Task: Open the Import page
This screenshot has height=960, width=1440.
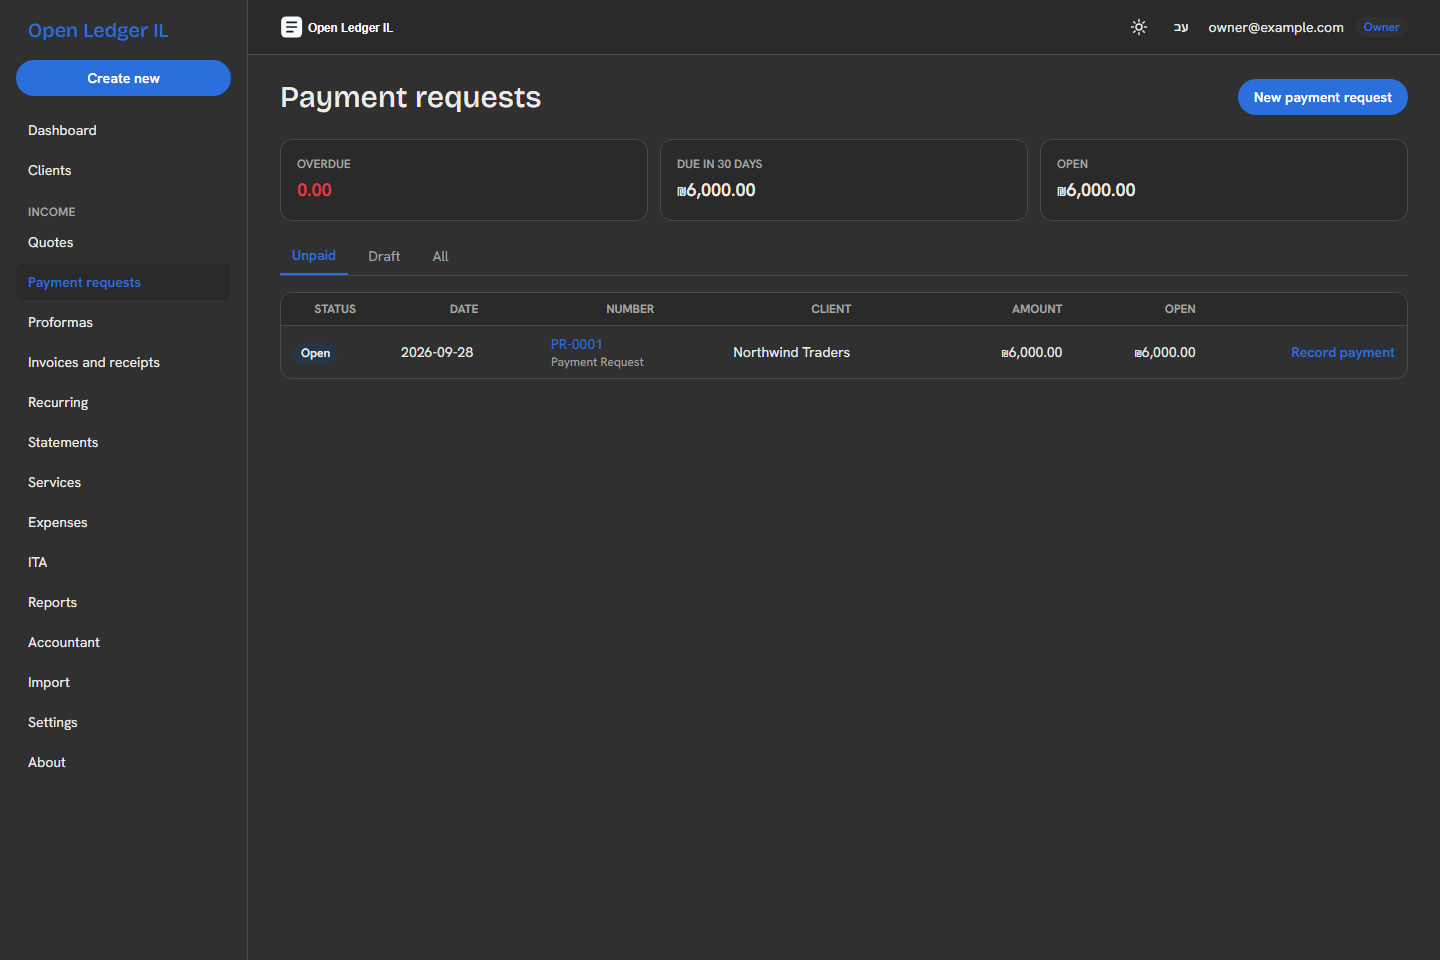Action: [123, 682]
